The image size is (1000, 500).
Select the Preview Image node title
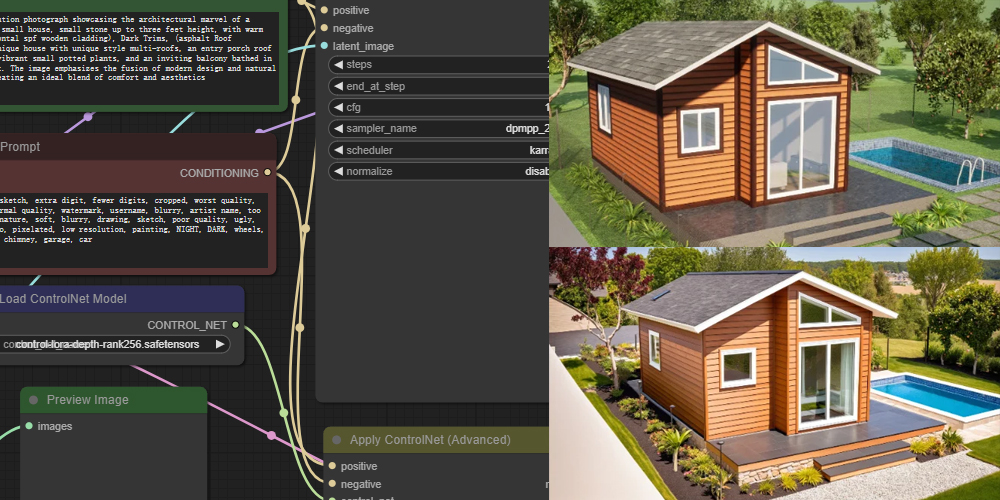[x=87, y=400]
